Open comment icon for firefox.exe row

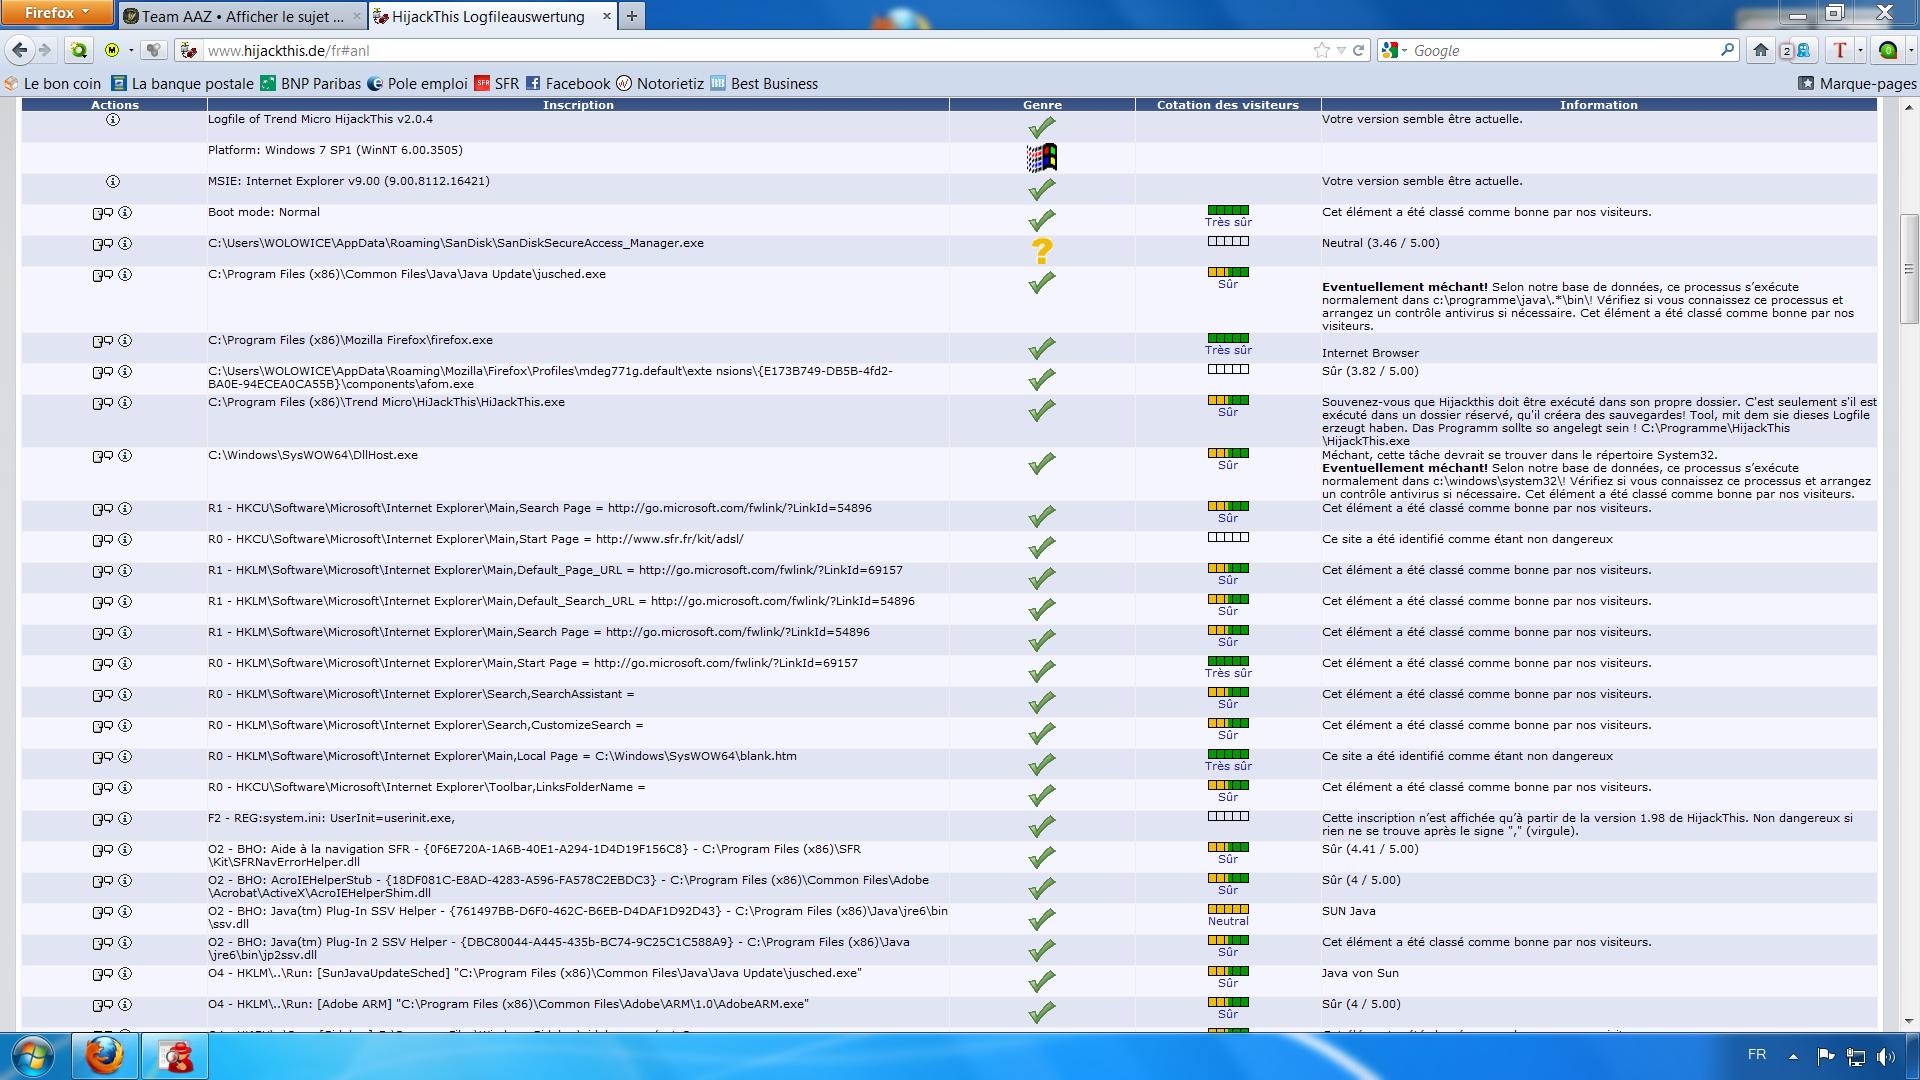(x=102, y=341)
